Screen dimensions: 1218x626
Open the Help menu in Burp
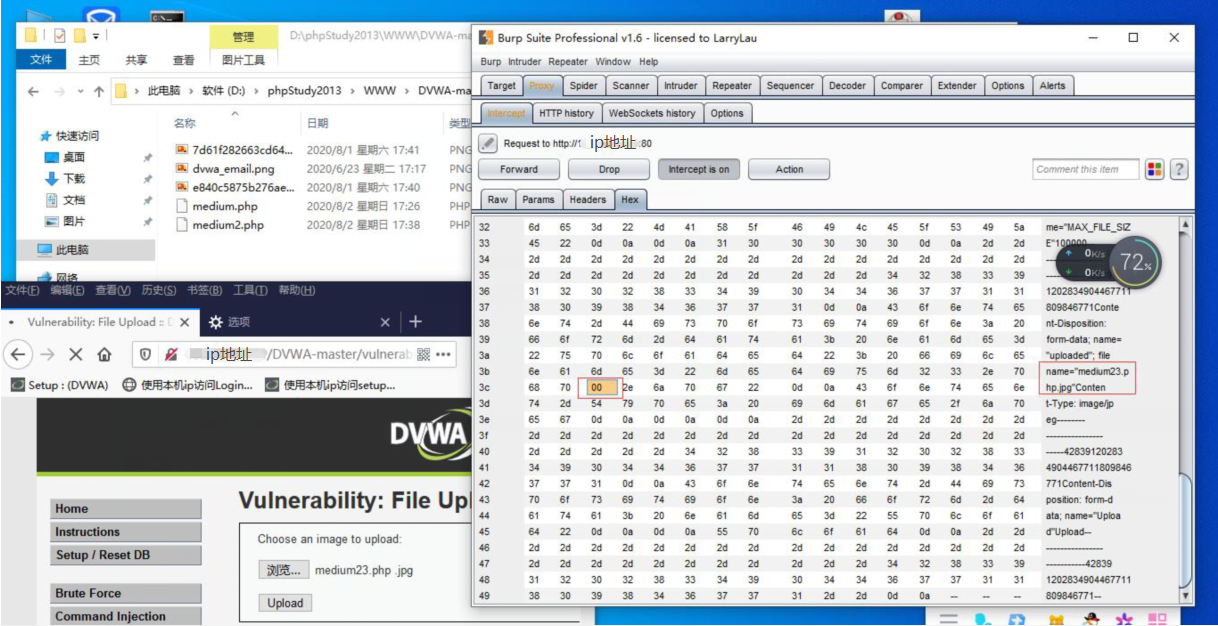(x=649, y=61)
